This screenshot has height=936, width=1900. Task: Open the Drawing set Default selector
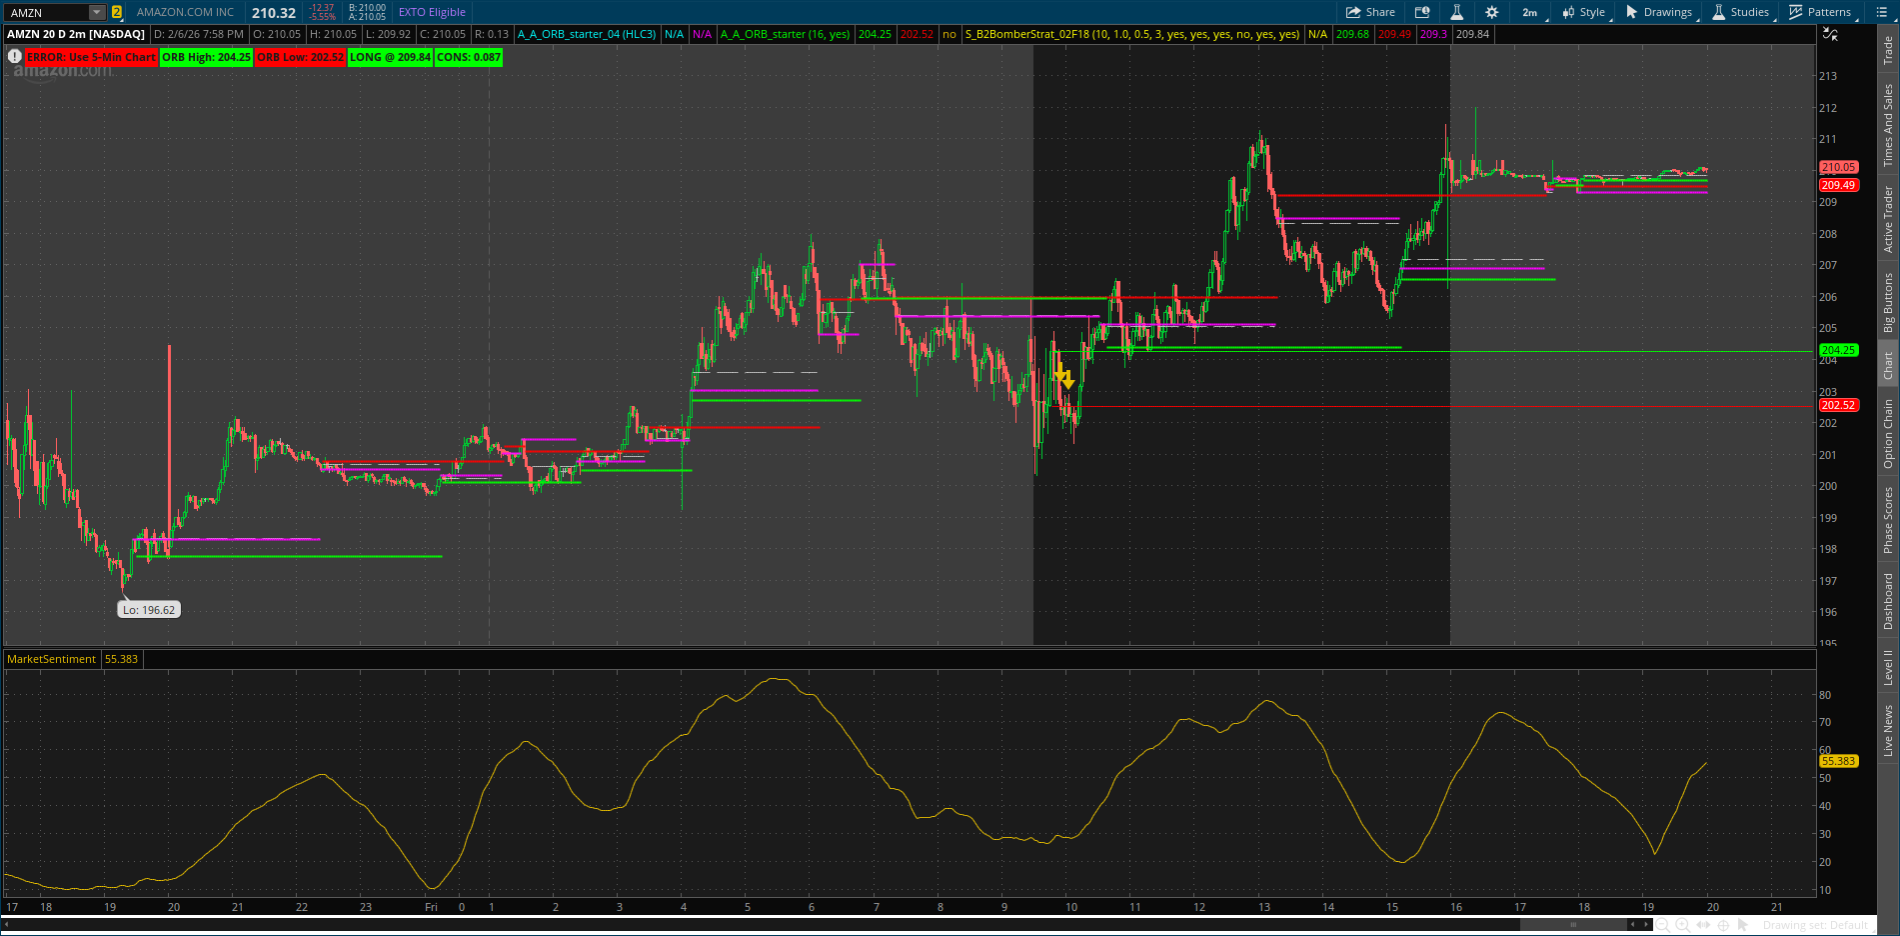(1815, 925)
